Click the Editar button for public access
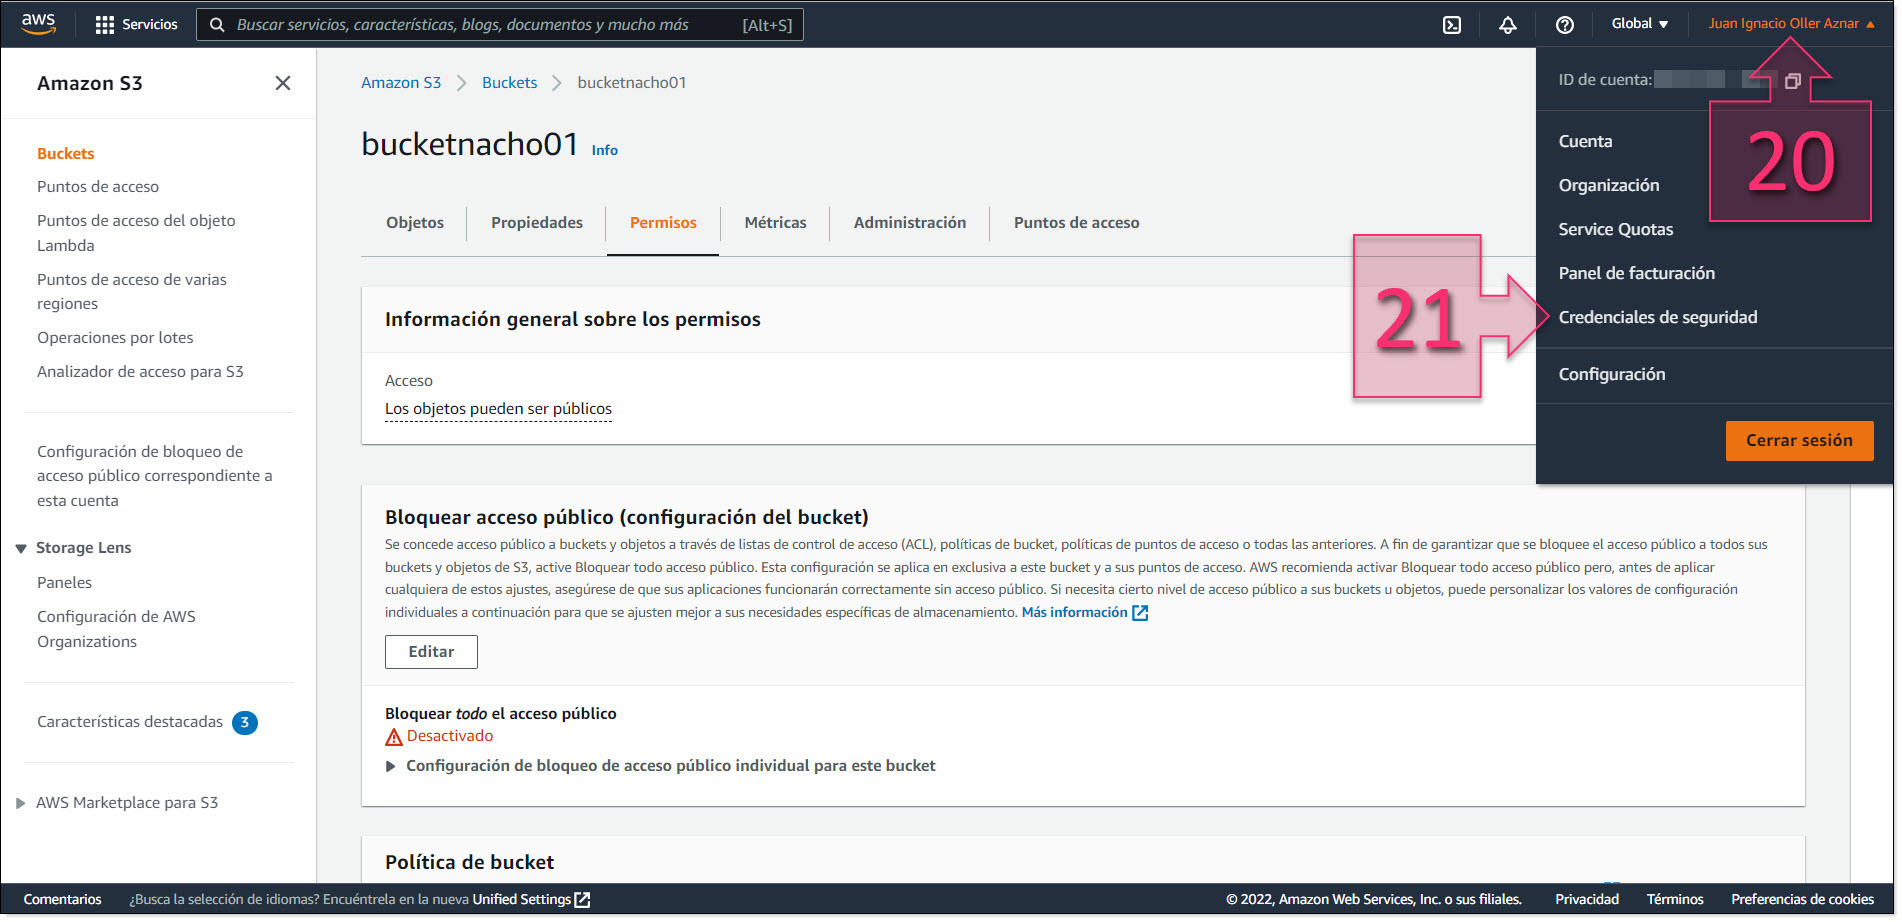 (431, 651)
